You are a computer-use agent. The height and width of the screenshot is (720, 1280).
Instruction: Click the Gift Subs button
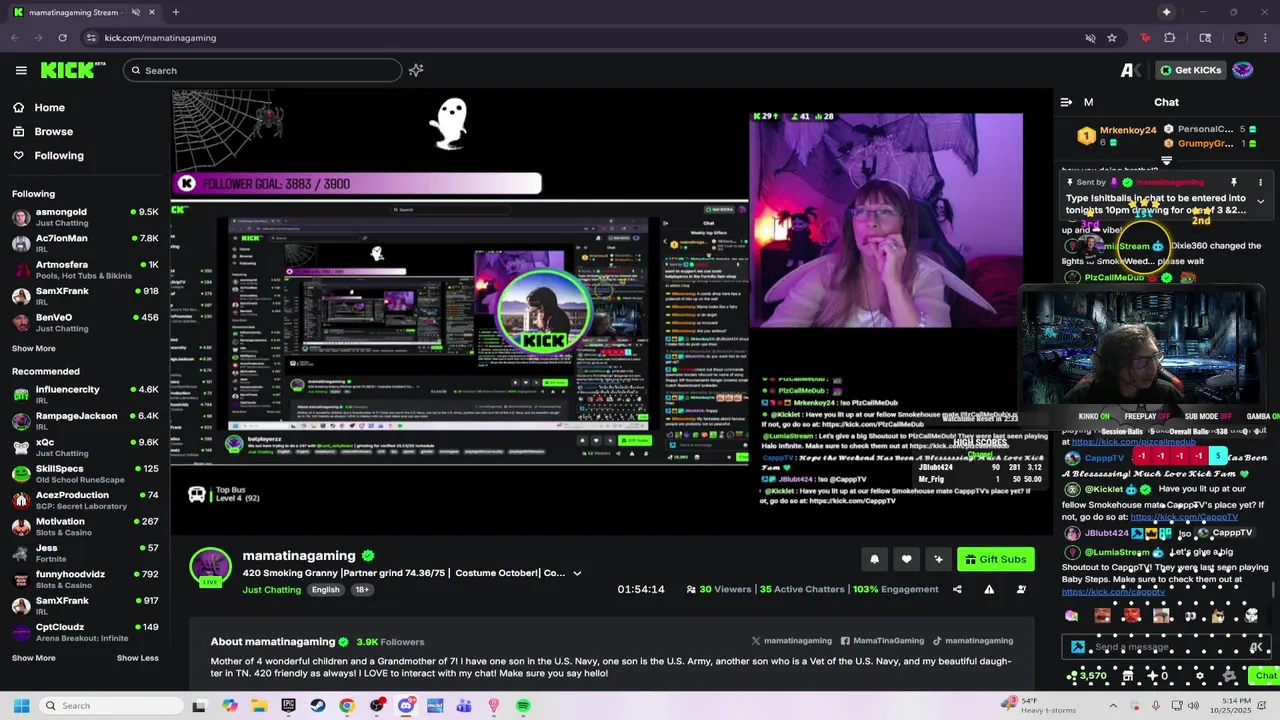[x=996, y=559]
